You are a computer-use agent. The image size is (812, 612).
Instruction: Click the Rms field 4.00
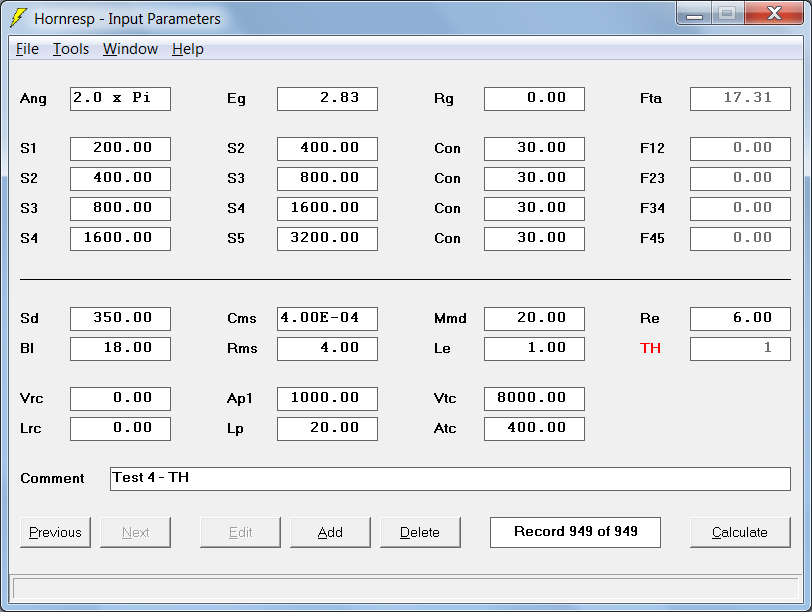coord(327,349)
